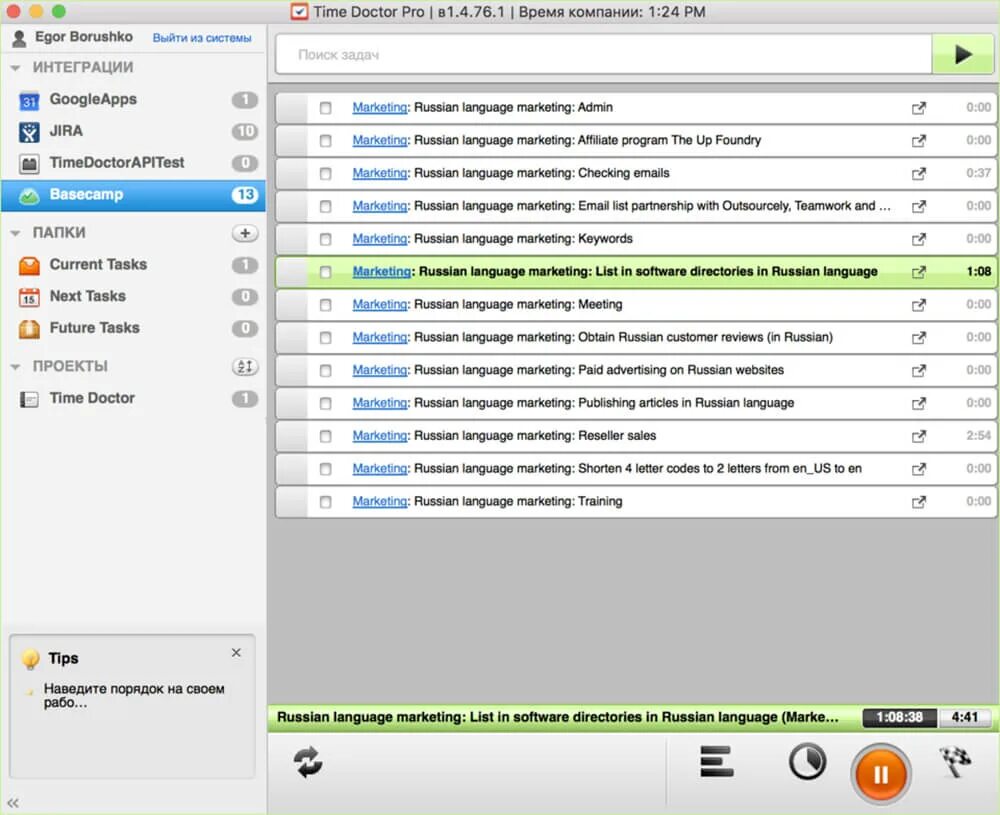Check the Admin task checkbox
1000x815 pixels.
[325, 108]
